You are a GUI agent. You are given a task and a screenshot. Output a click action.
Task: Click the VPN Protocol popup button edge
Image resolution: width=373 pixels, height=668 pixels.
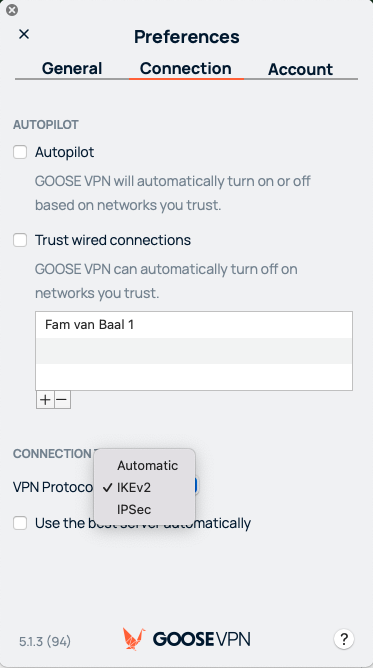click(196, 486)
